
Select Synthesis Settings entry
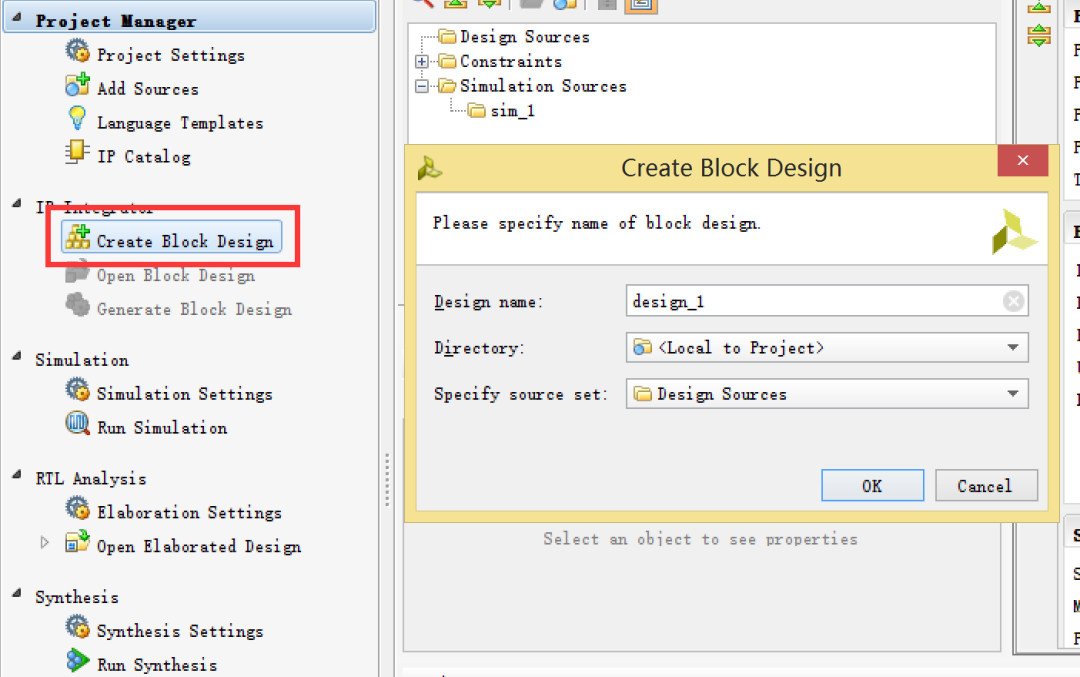point(180,631)
